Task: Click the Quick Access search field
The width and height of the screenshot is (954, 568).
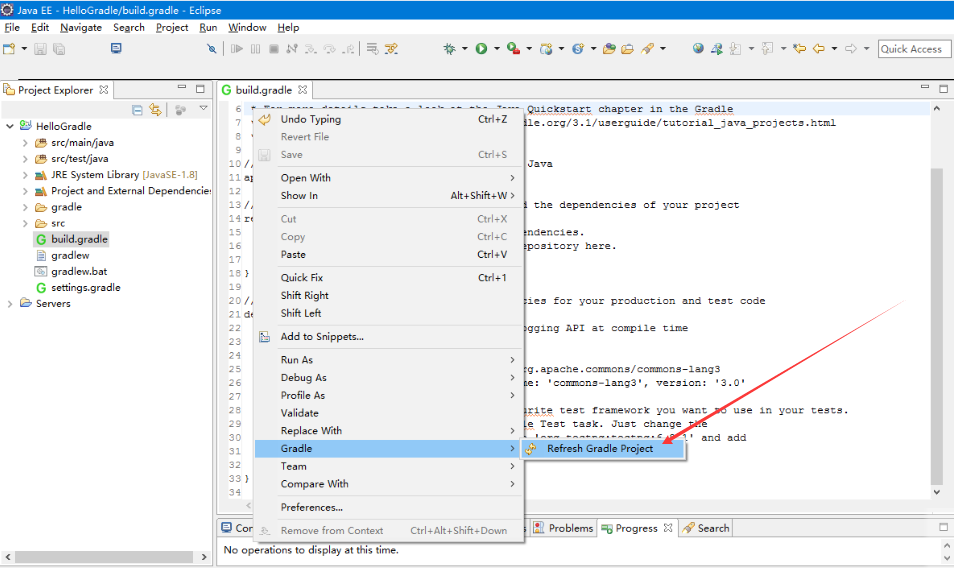Action: coord(914,49)
